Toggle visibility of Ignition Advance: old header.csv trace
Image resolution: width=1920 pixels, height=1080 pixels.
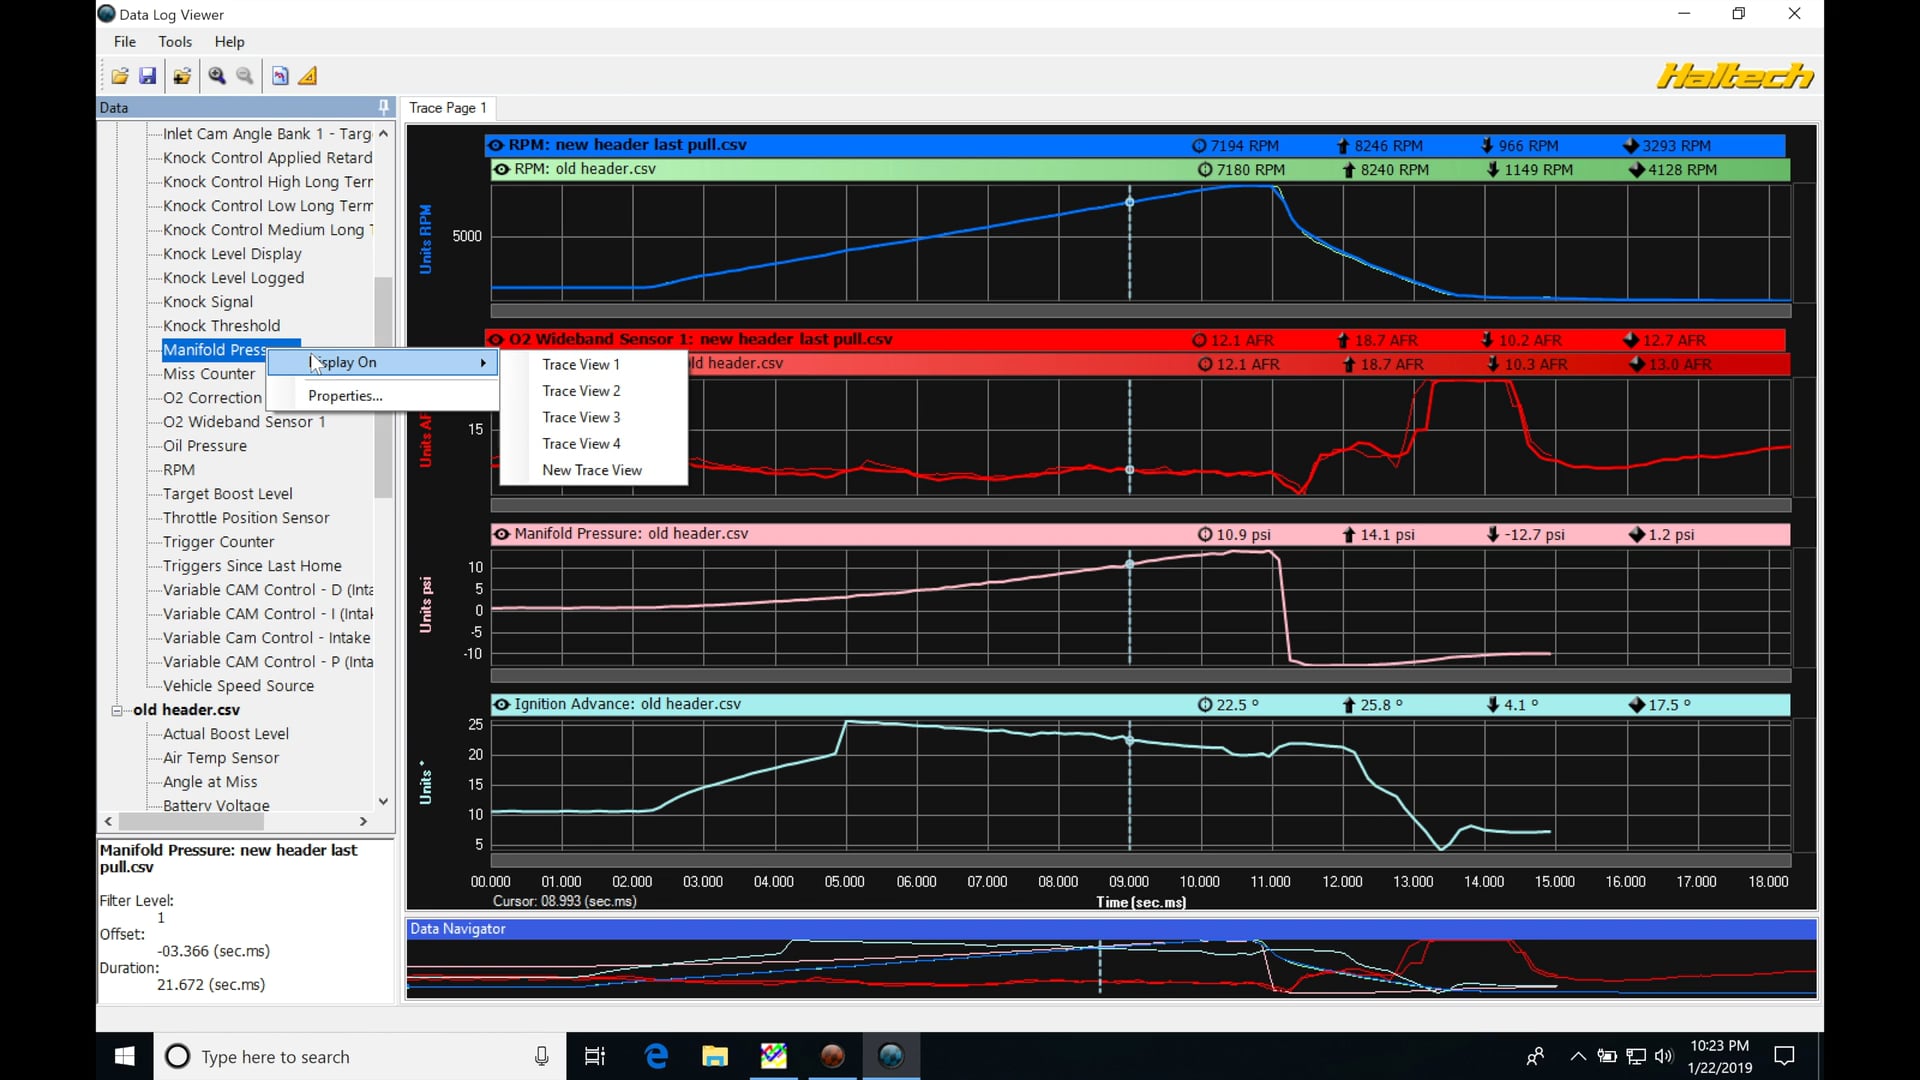point(502,704)
